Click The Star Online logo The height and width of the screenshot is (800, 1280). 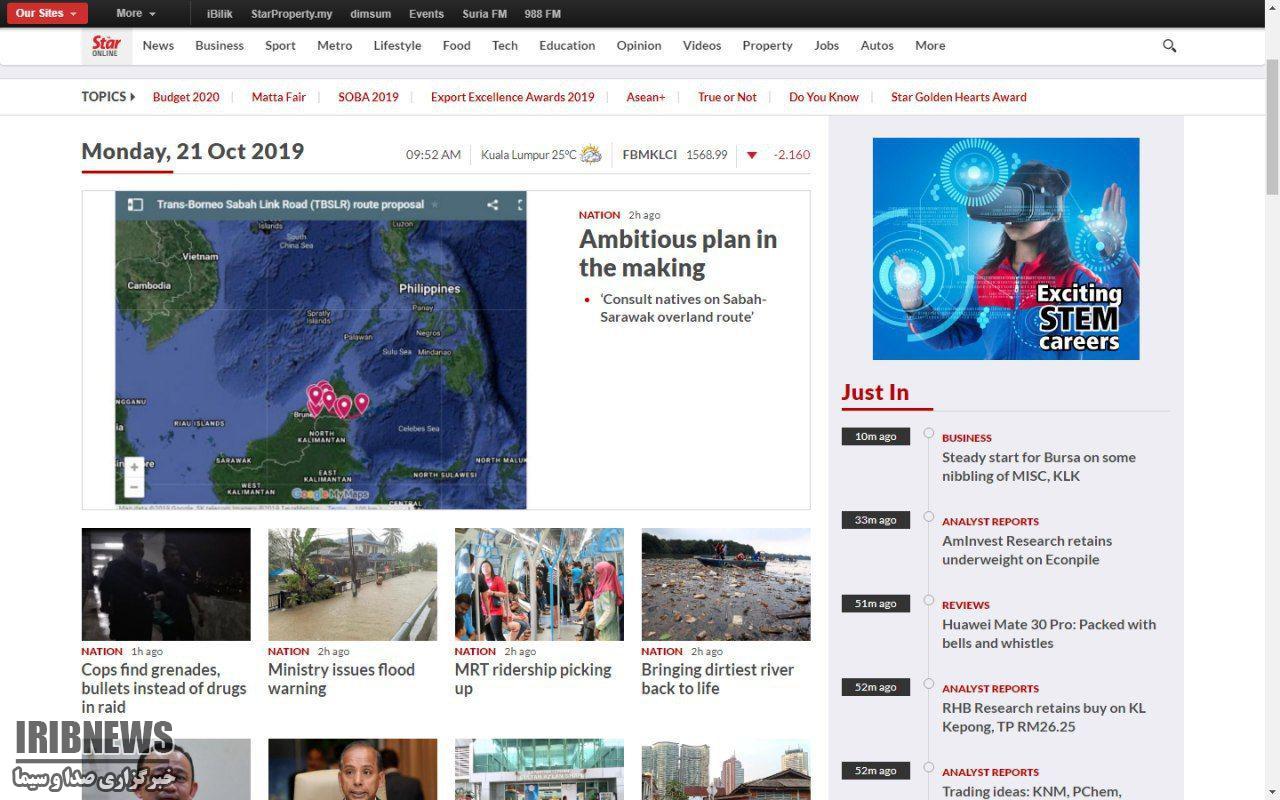coord(106,46)
